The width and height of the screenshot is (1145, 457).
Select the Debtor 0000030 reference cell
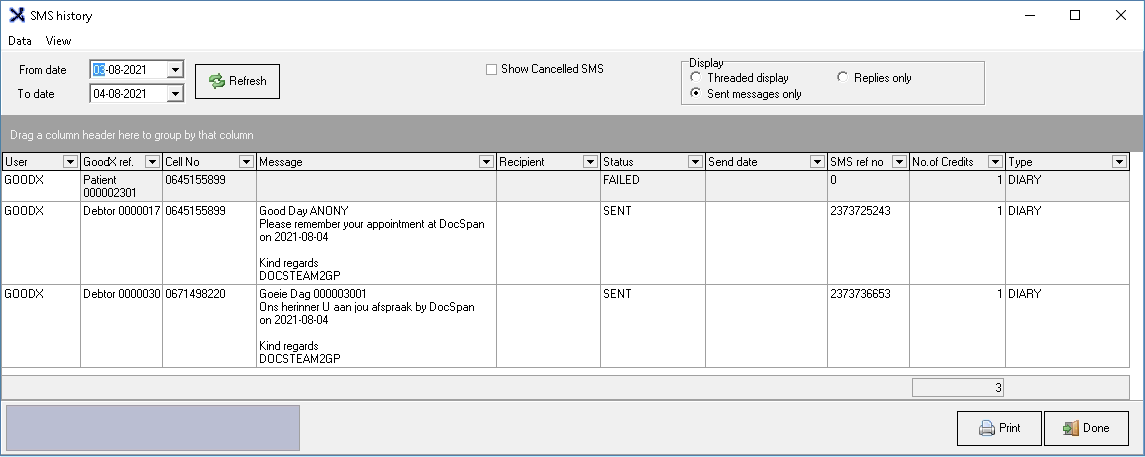pyautogui.click(x=121, y=326)
